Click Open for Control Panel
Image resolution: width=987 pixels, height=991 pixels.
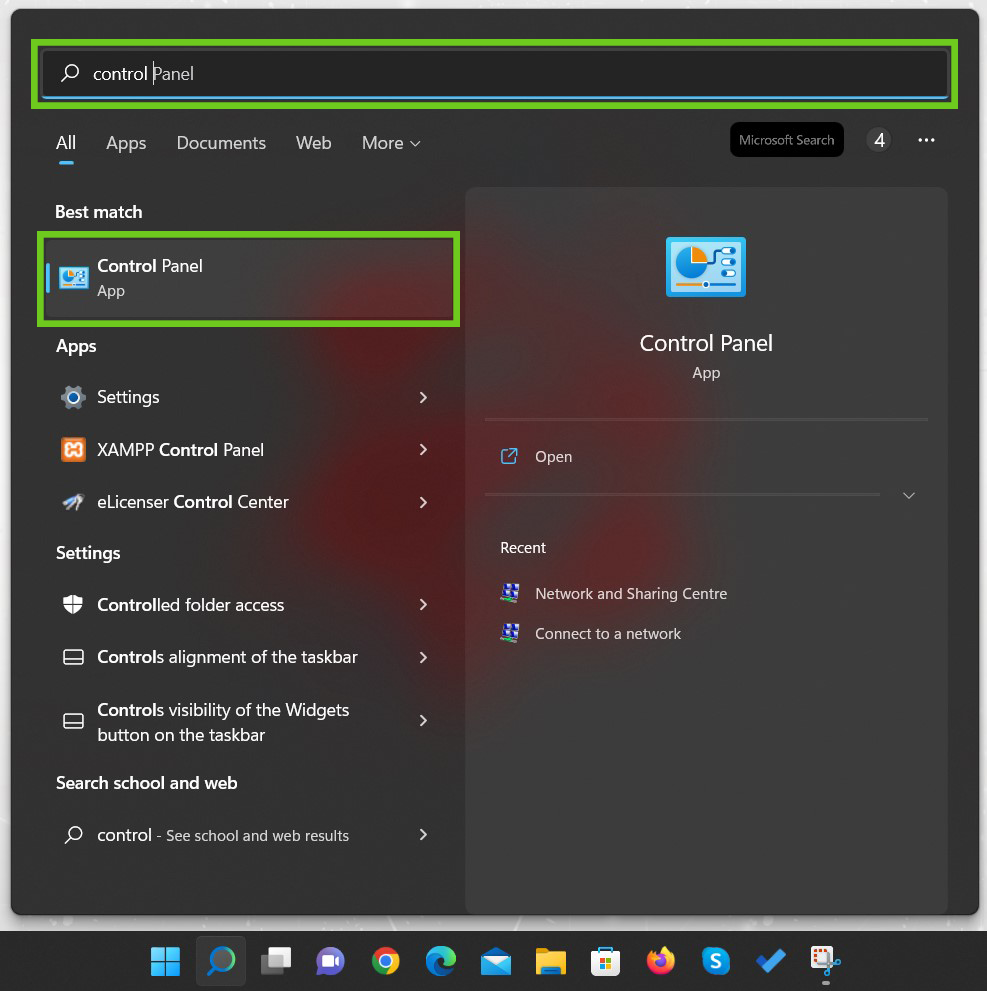(x=553, y=457)
